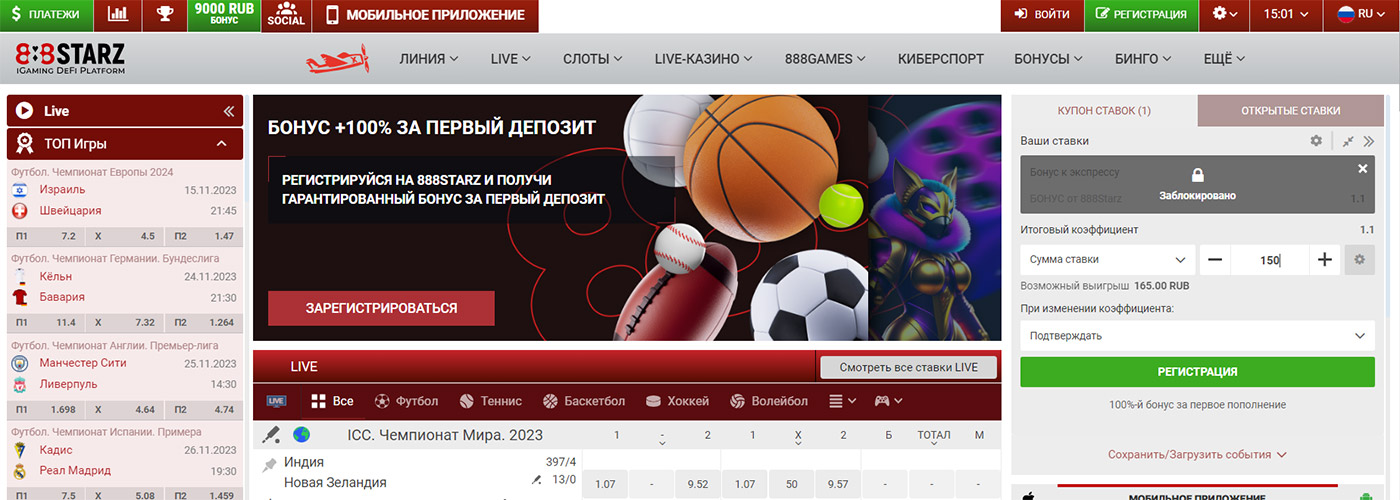Viewport: 1400px width, 500px height.
Task: Open the more-sports list dropdown icon
Action: coord(843,401)
